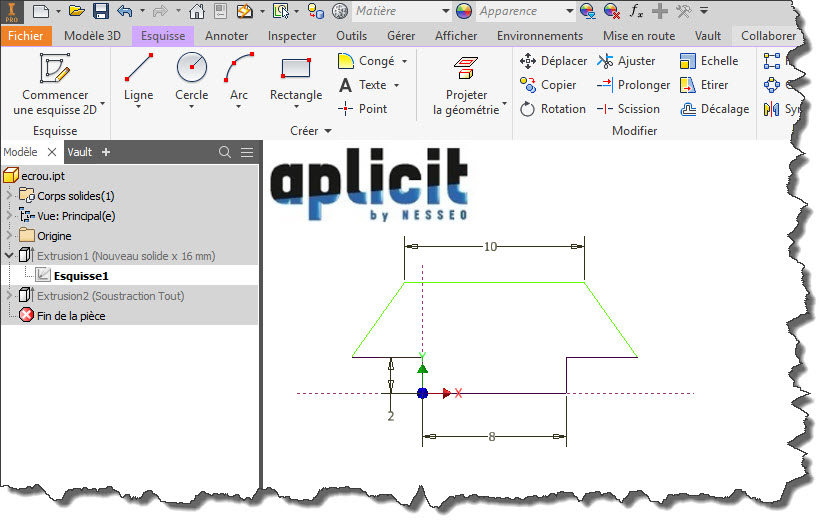This screenshot has height=529, width=833.
Task: Expand the Corps solides(1) node
Action: pos(10,196)
